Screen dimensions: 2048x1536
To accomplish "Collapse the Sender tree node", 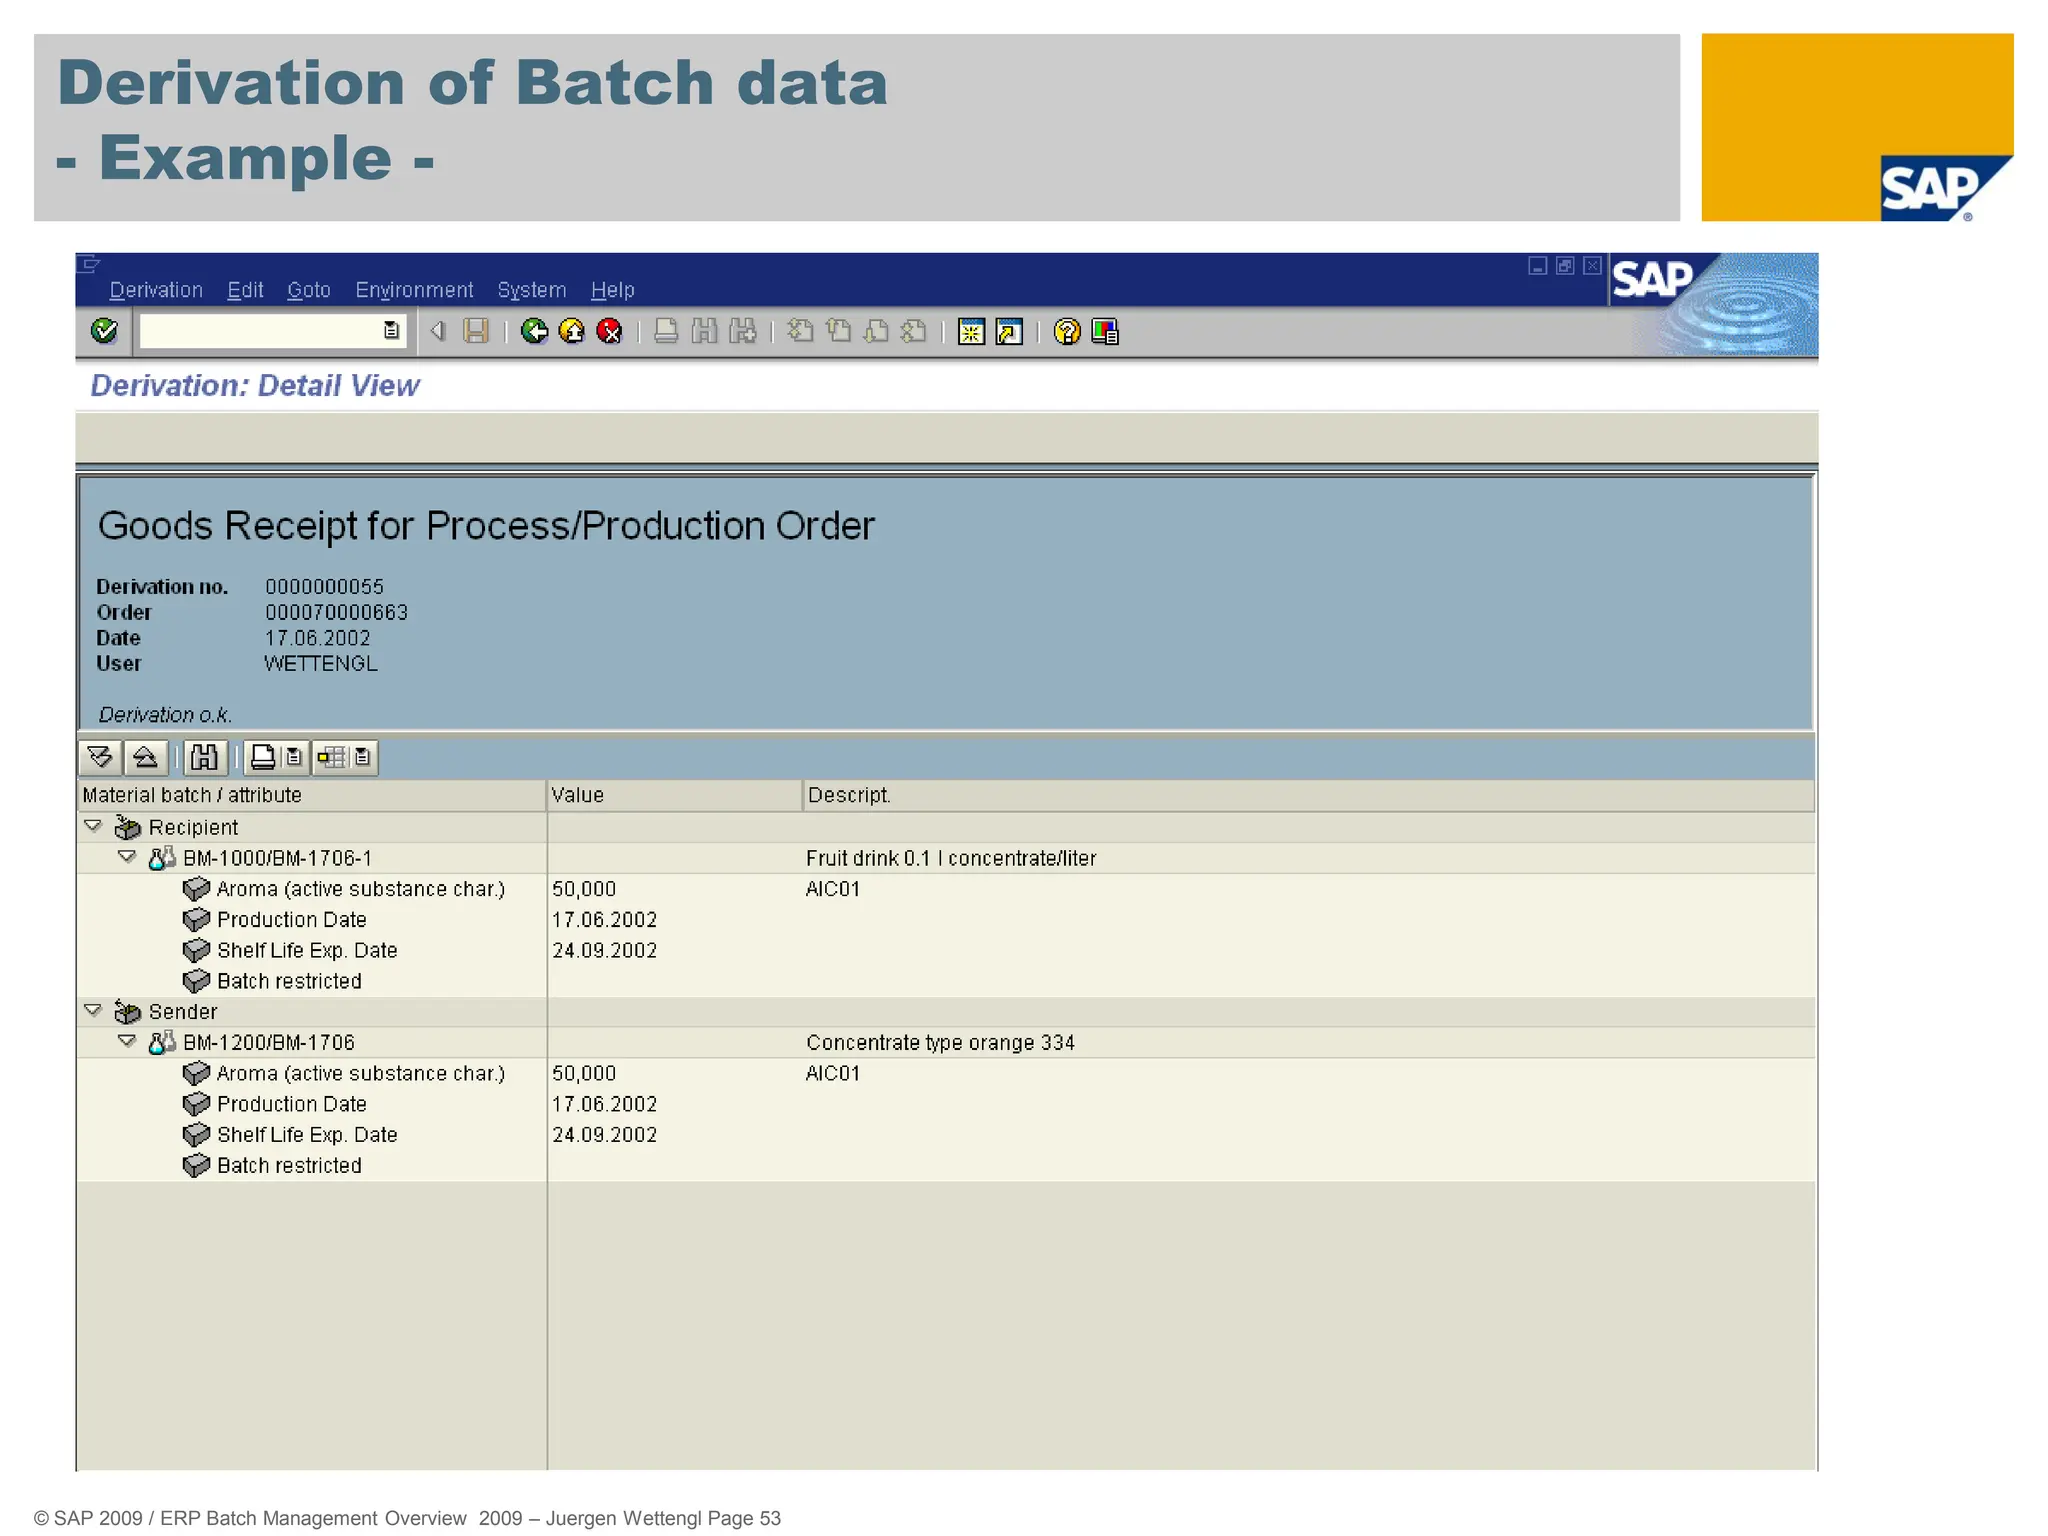I will (x=93, y=1011).
